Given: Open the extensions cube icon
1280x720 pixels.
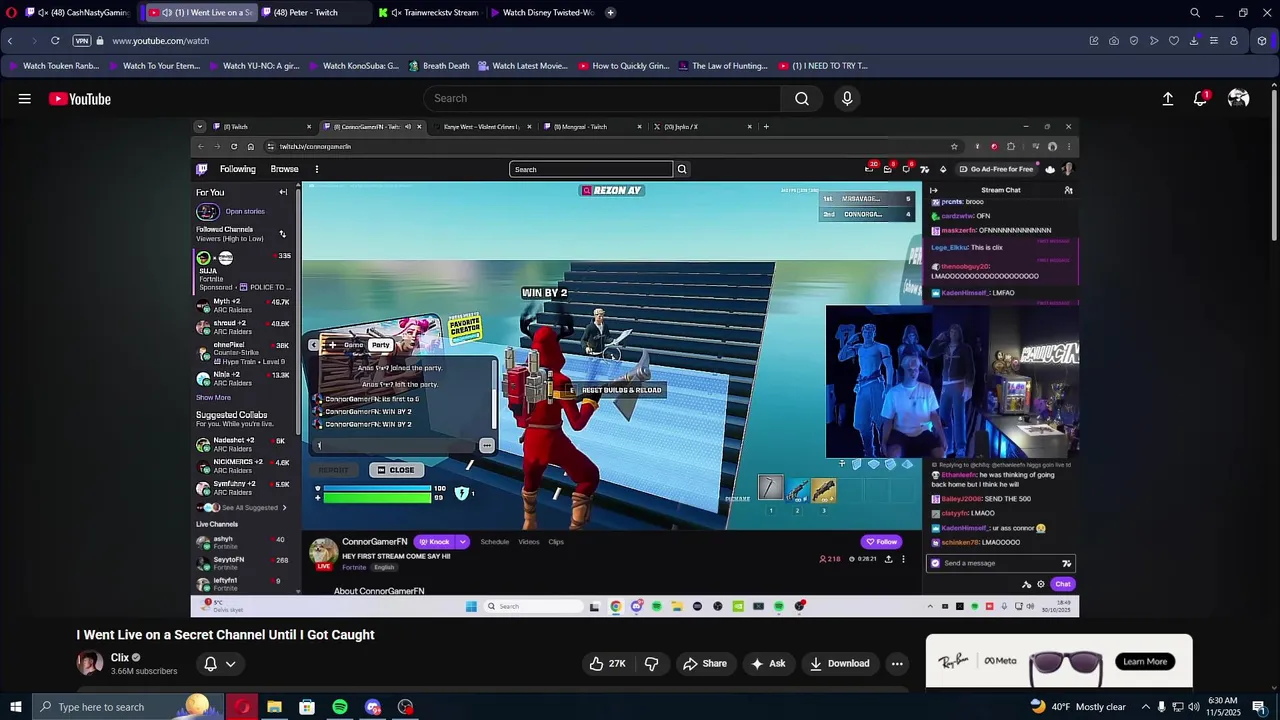Looking at the screenshot, I should click(x=1262, y=41).
